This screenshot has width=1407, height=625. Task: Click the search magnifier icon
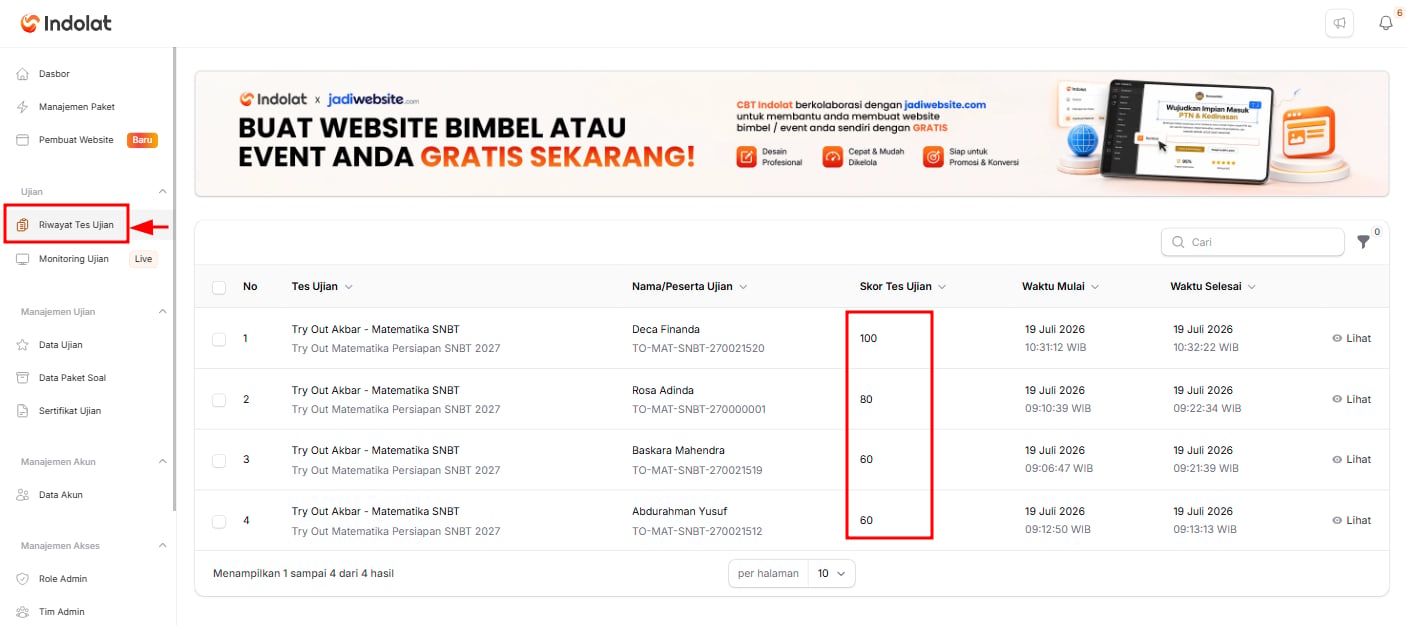pyautogui.click(x=1178, y=242)
